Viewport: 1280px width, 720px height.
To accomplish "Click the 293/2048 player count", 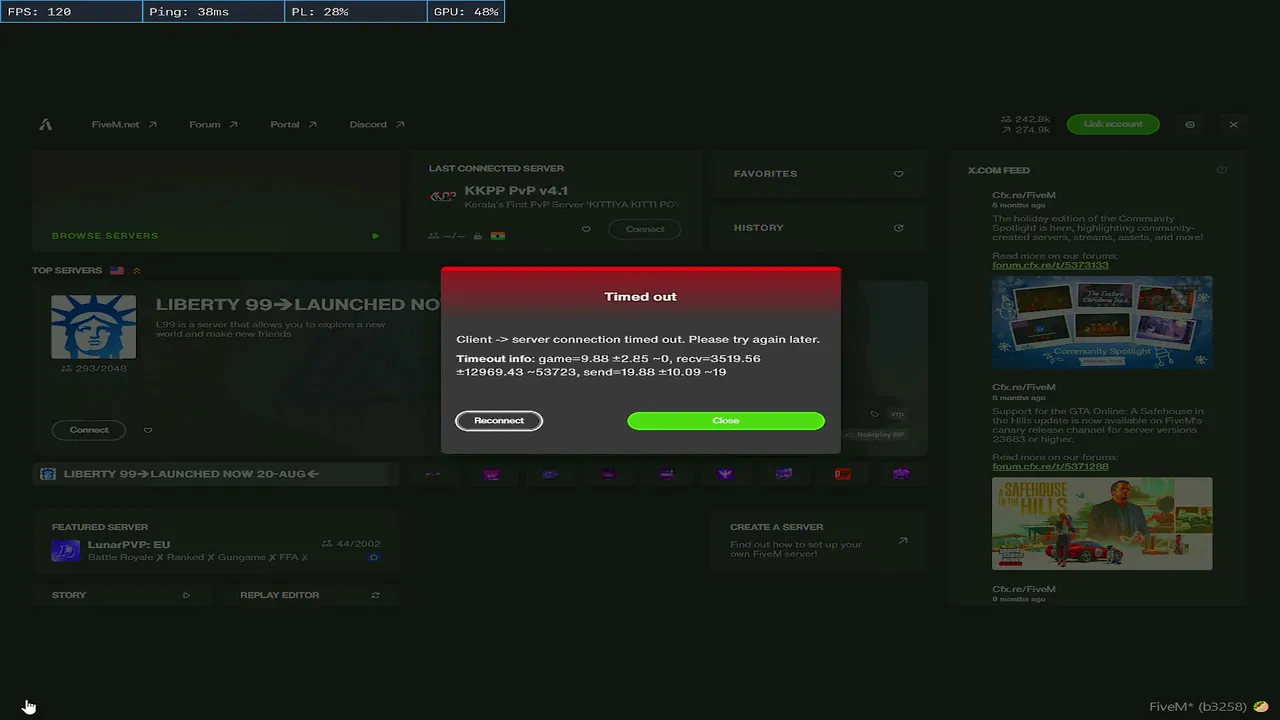I will (x=94, y=369).
